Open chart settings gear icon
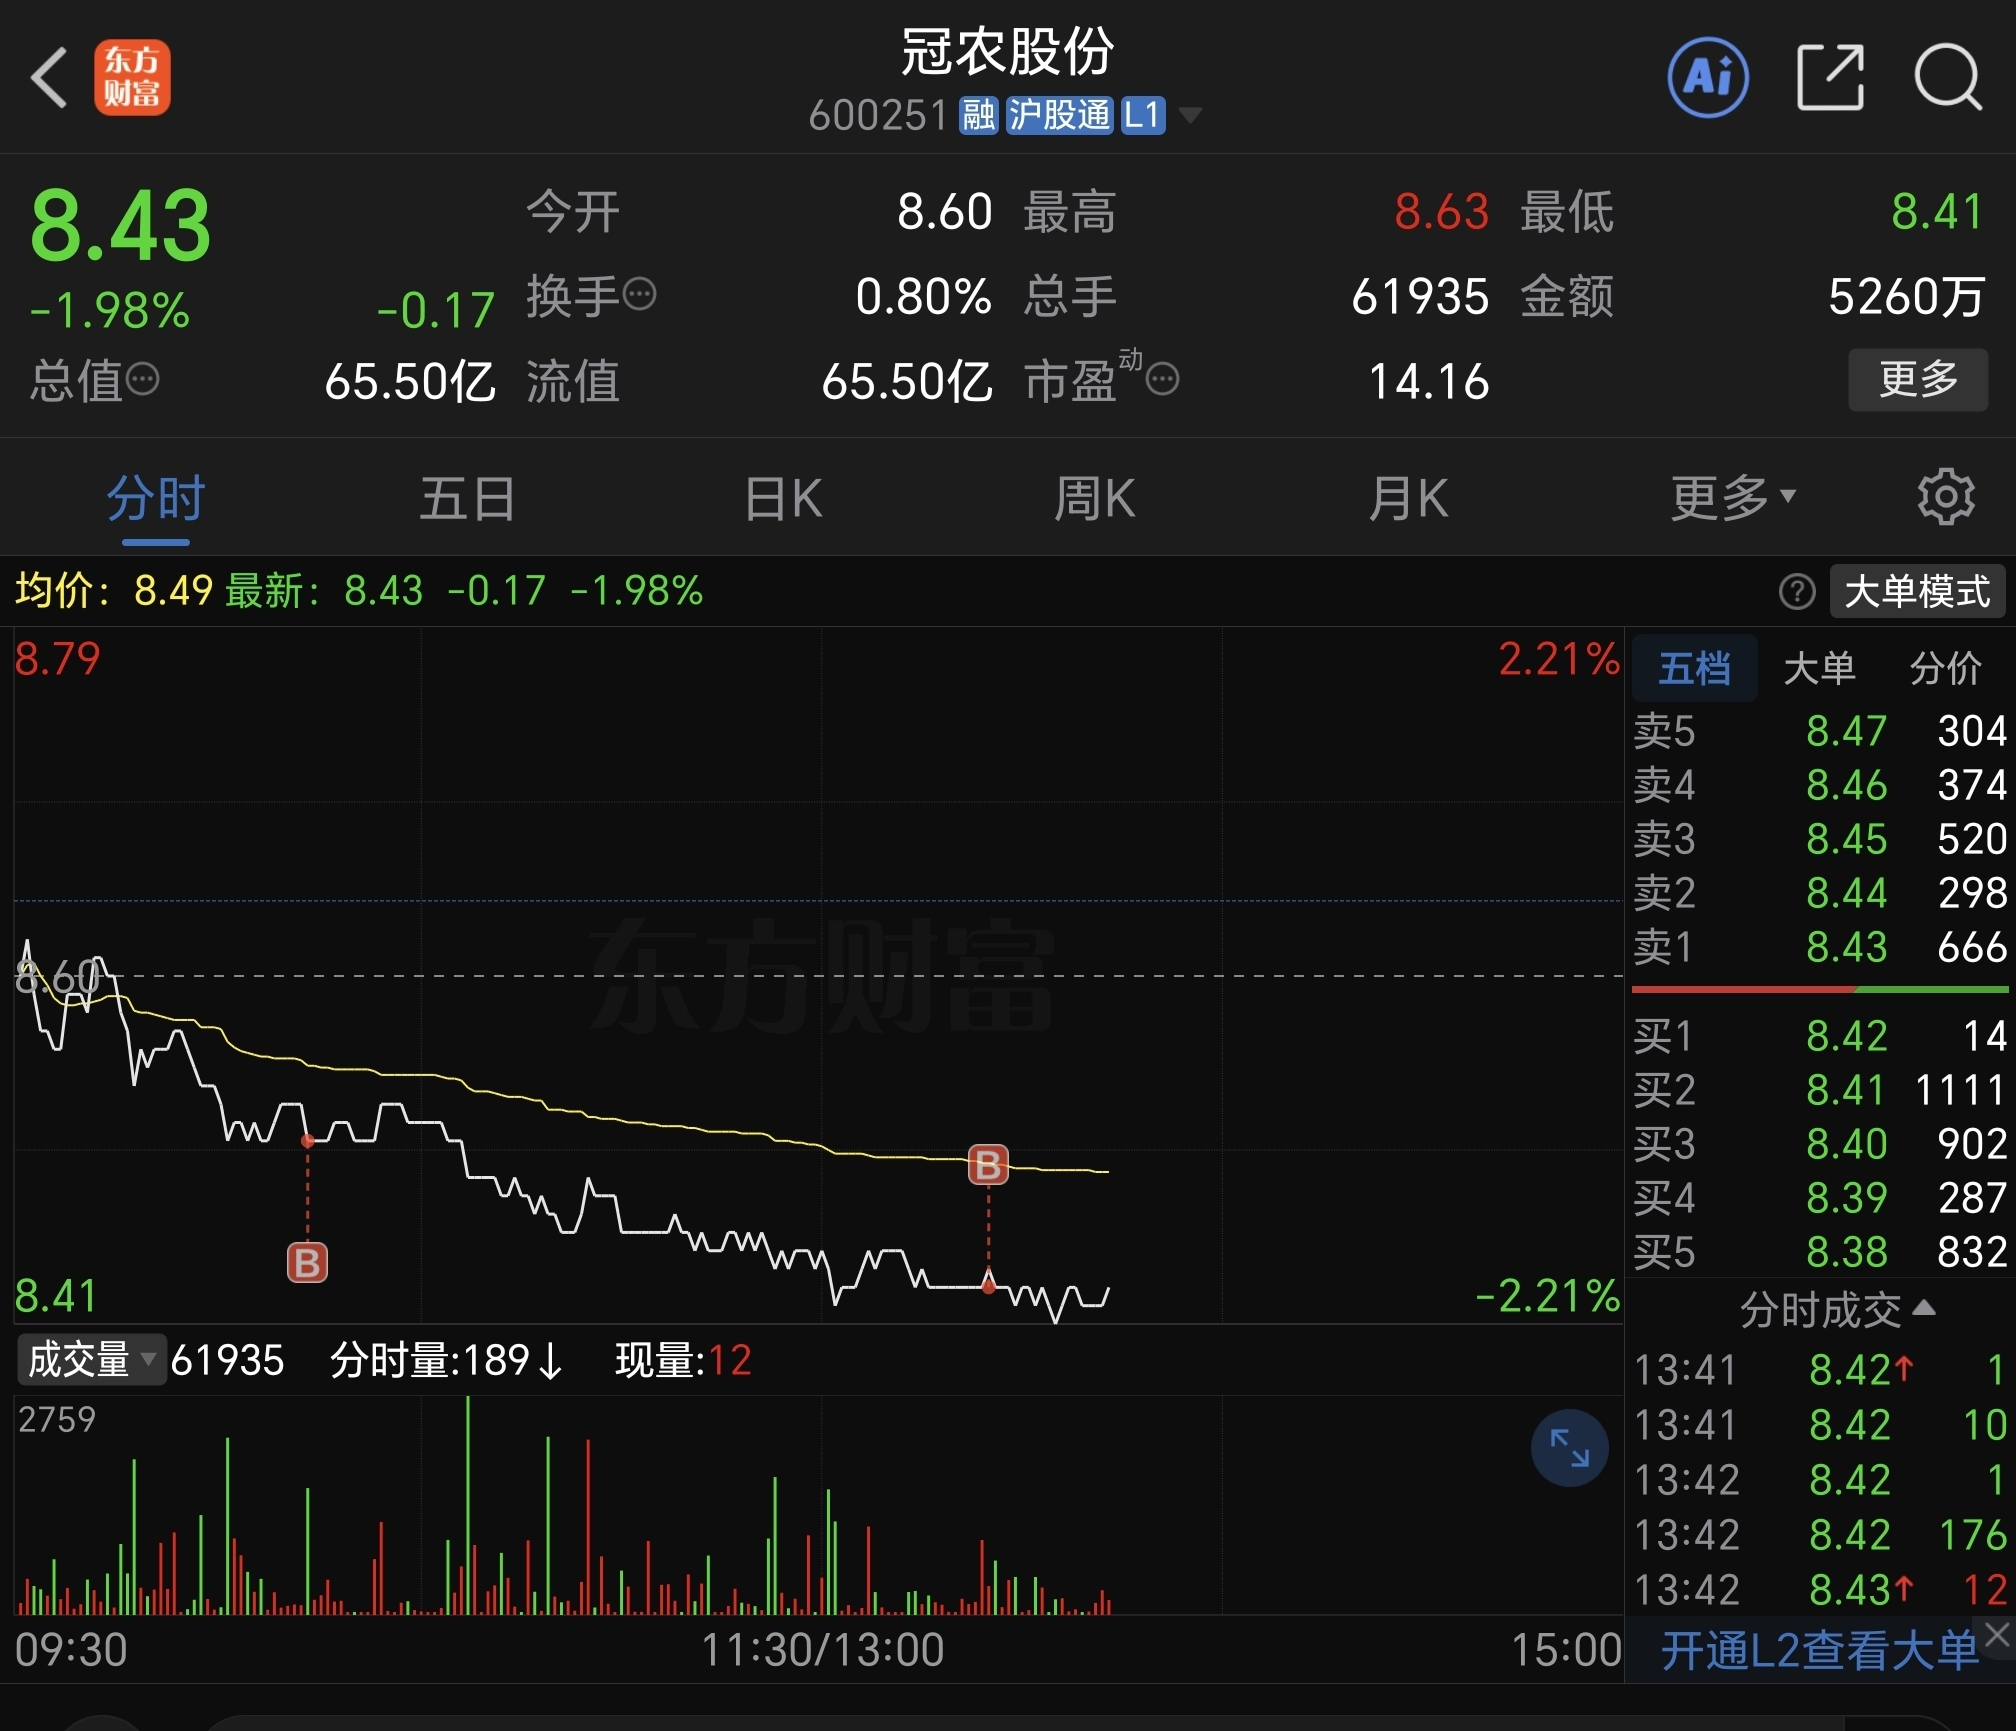The image size is (2016, 1731). point(1945,497)
